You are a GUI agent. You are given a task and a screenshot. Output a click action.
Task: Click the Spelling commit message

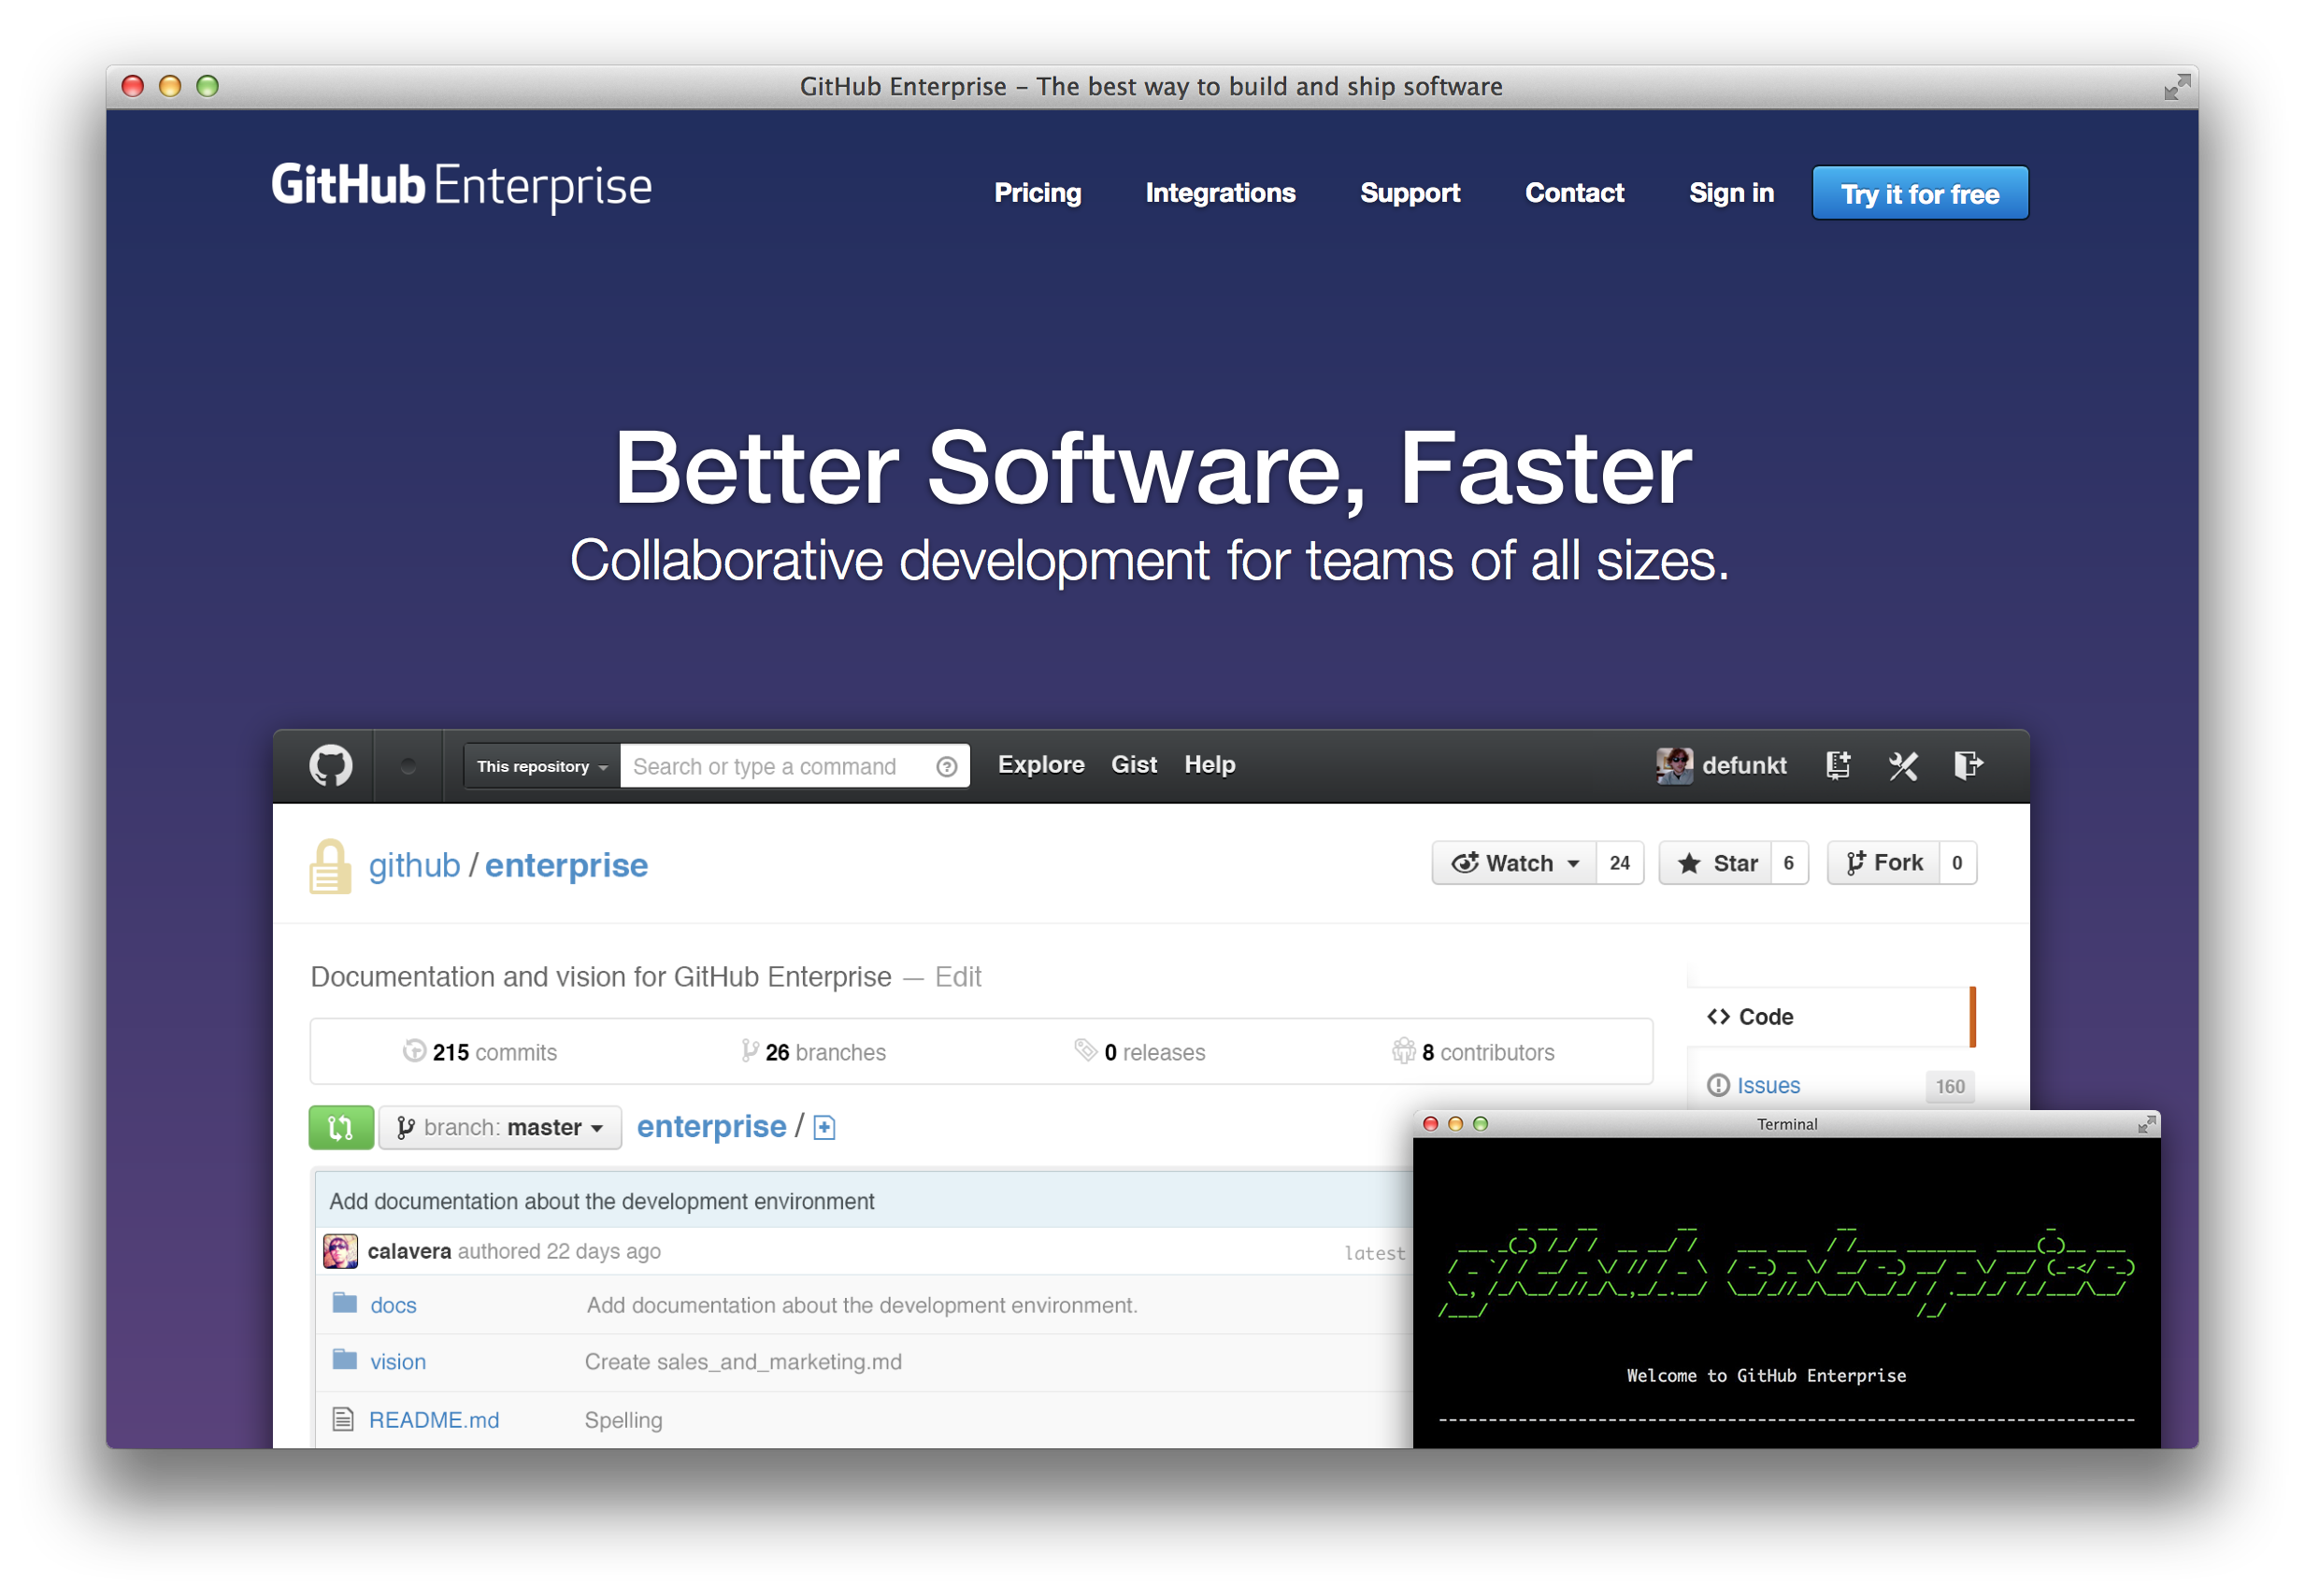coord(623,1420)
